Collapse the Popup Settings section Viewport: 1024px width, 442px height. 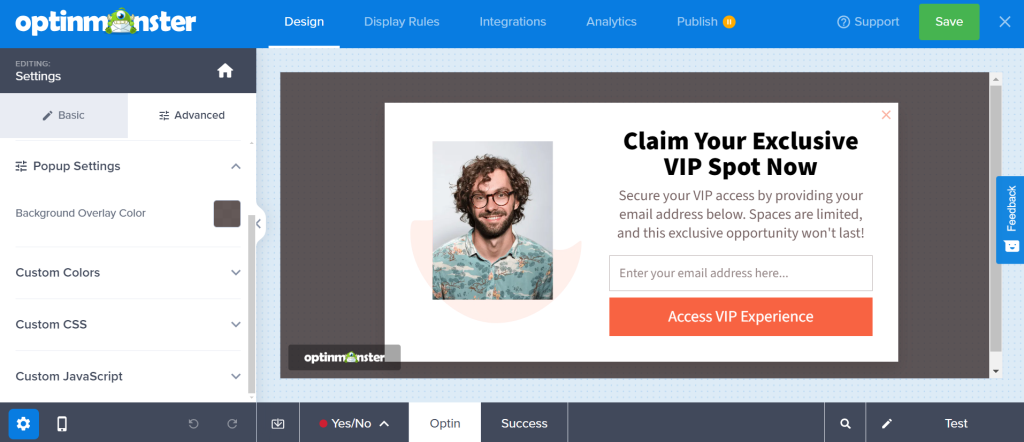click(x=236, y=166)
